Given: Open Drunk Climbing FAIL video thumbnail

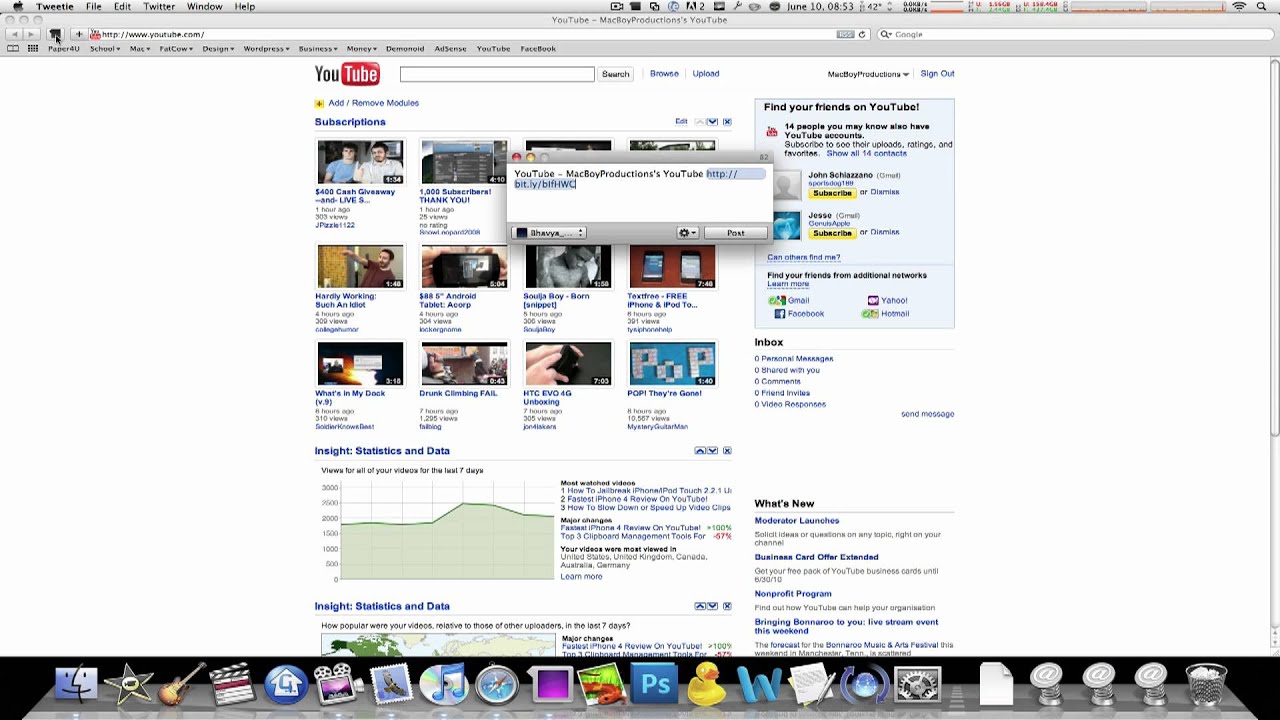Looking at the screenshot, I should 464,364.
